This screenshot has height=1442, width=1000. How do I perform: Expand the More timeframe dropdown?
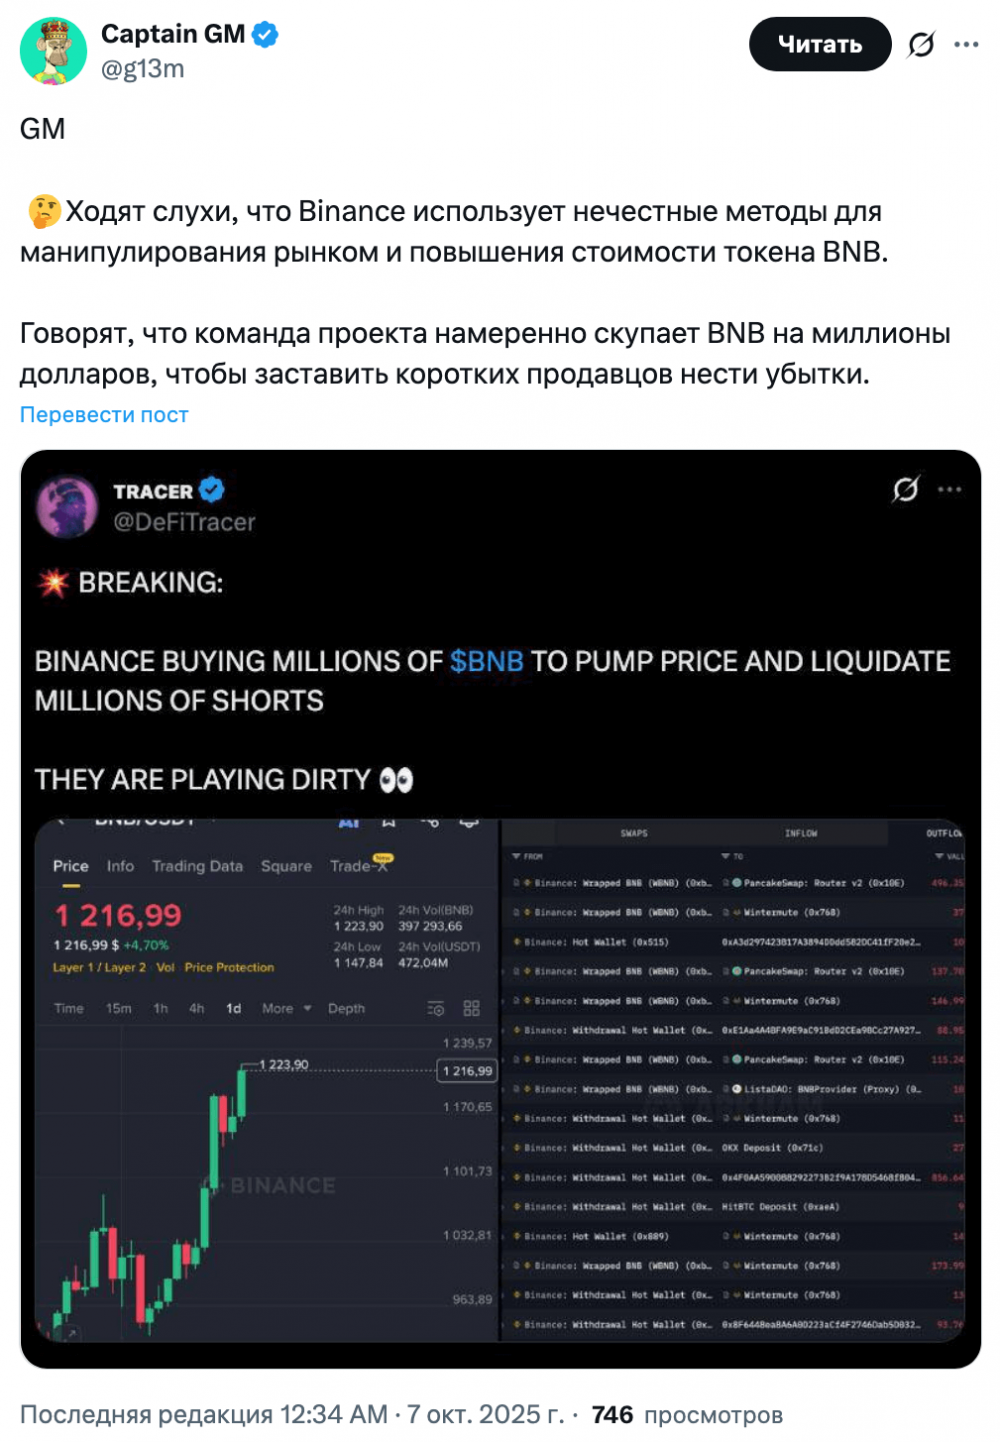287,1008
